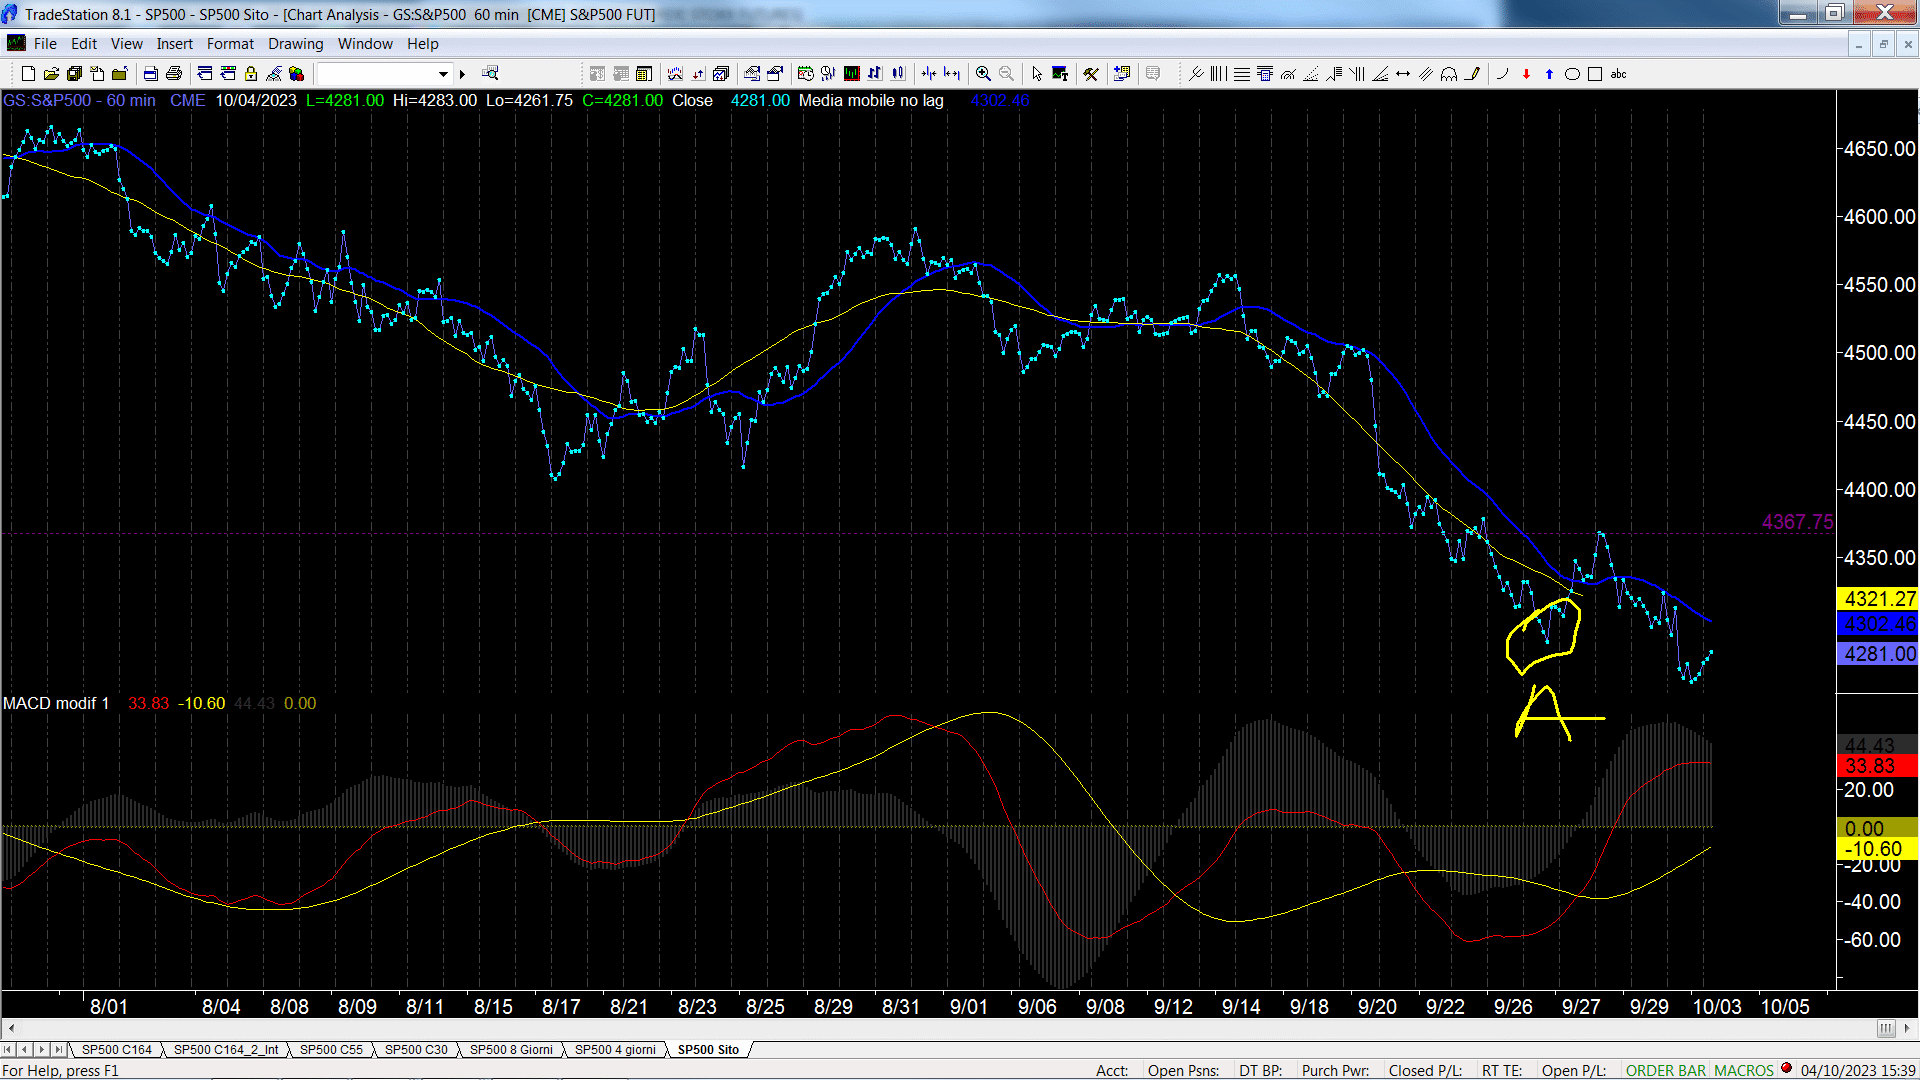This screenshot has height=1080, width=1920.
Task: Click the run arrow beside combo box
Action: pos(462,74)
